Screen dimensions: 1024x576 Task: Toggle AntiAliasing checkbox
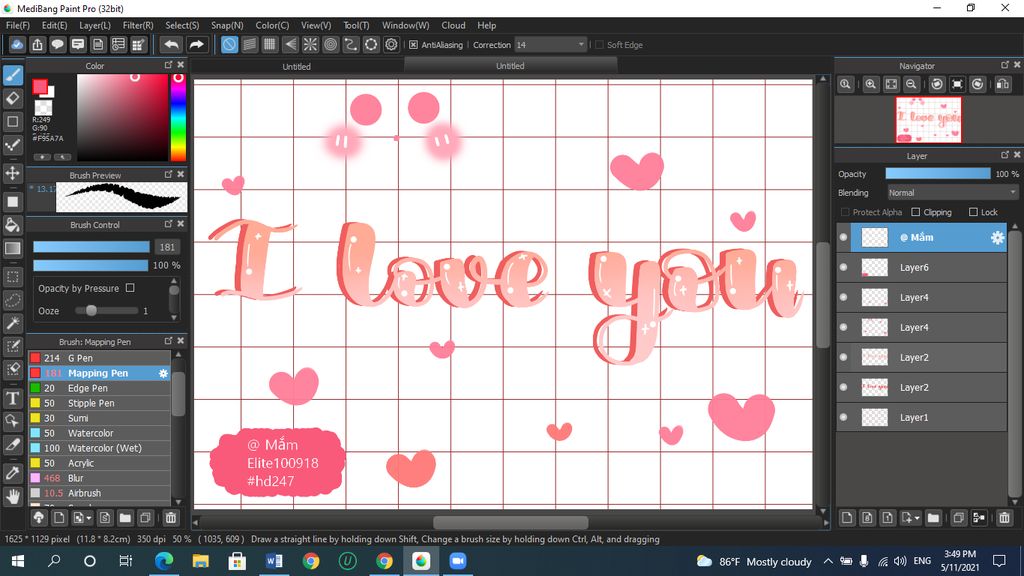point(413,45)
